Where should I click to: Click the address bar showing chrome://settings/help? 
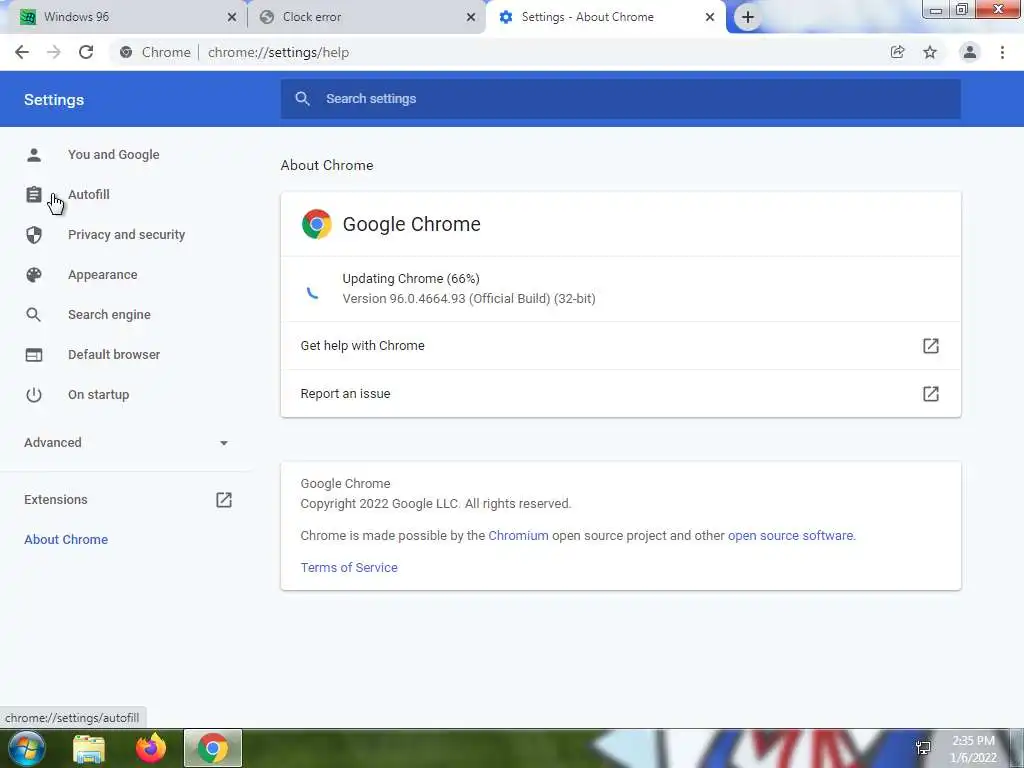[496, 52]
